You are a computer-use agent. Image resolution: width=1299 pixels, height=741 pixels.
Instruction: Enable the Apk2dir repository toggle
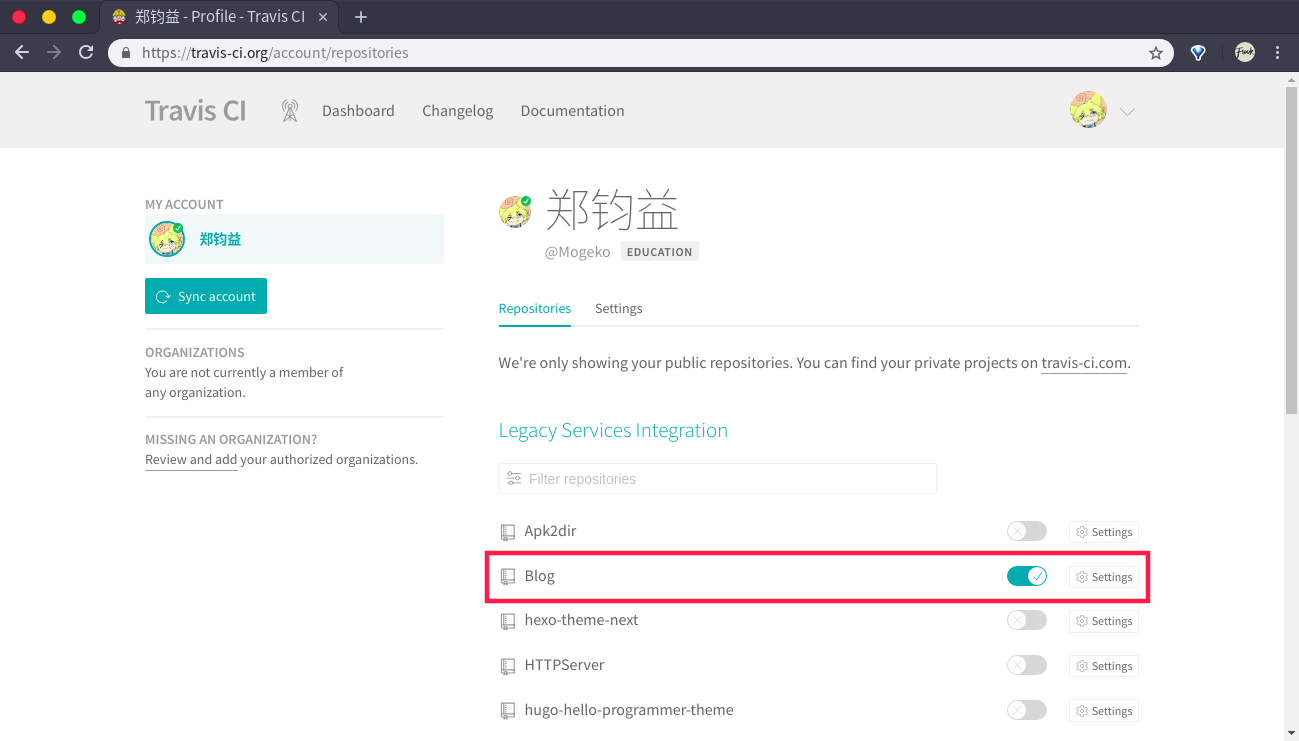tap(1026, 531)
